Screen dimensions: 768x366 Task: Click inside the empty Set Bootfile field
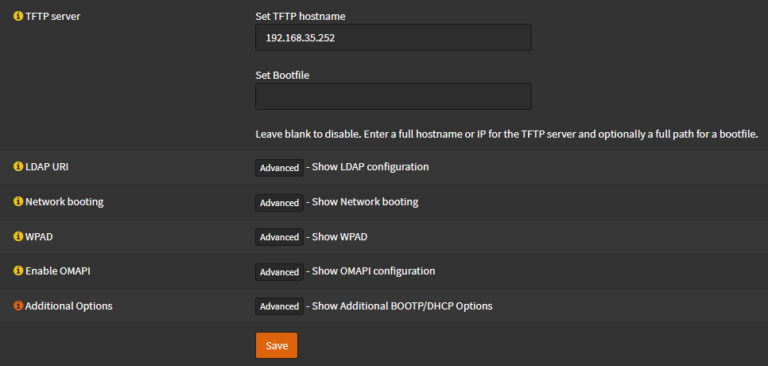[x=393, y=96]
